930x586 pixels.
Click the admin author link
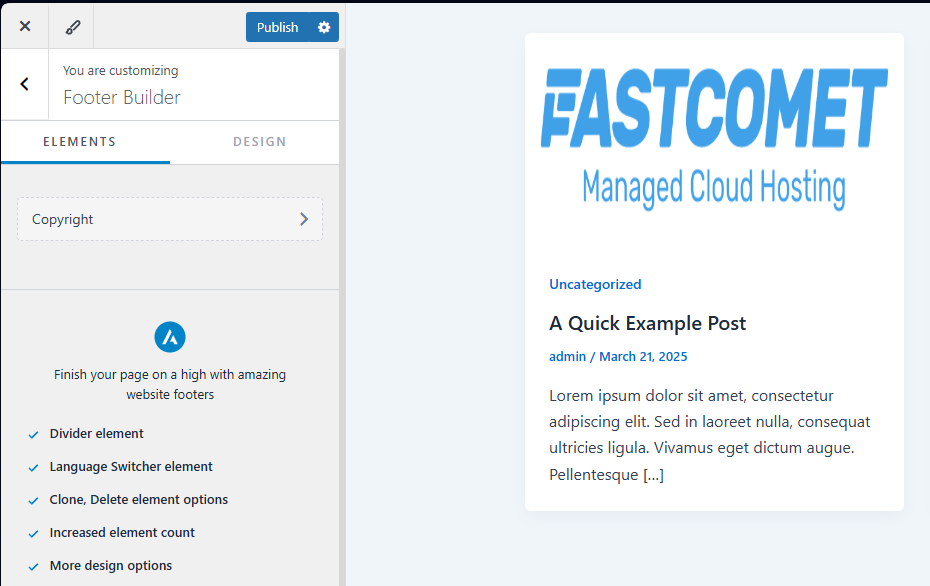click(567, 356)
